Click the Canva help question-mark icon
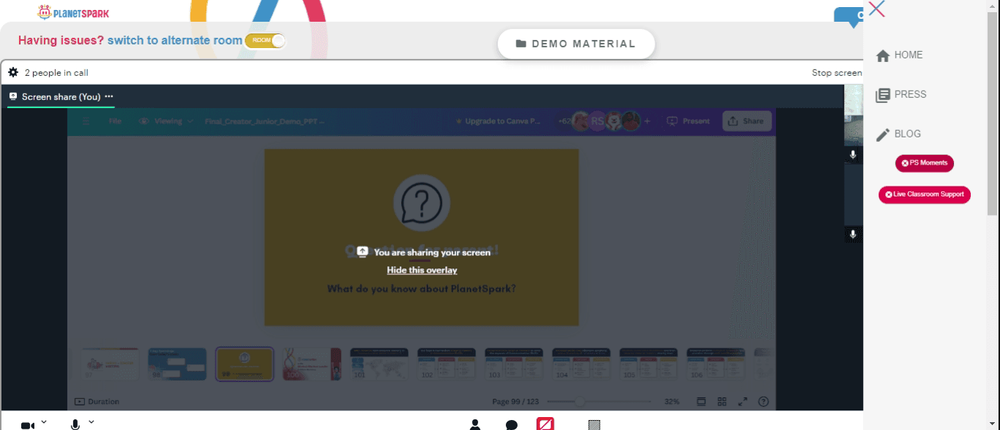This screenshot has width=1000, height=430. [763, 401]
